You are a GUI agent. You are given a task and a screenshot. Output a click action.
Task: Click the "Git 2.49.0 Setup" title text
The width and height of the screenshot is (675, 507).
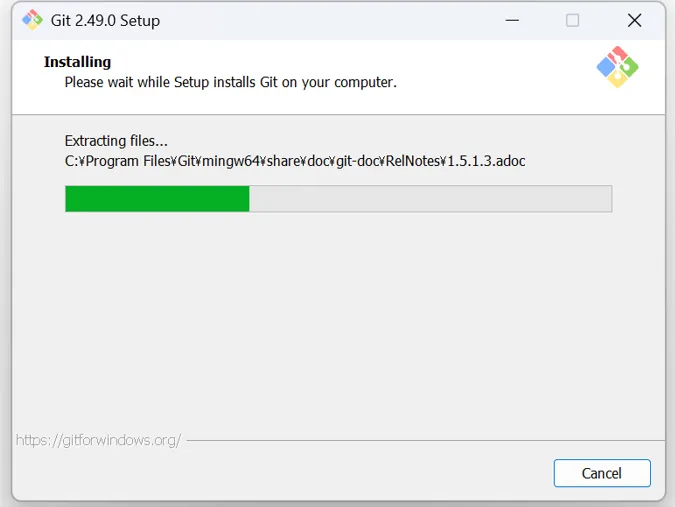tap(105, 20)
